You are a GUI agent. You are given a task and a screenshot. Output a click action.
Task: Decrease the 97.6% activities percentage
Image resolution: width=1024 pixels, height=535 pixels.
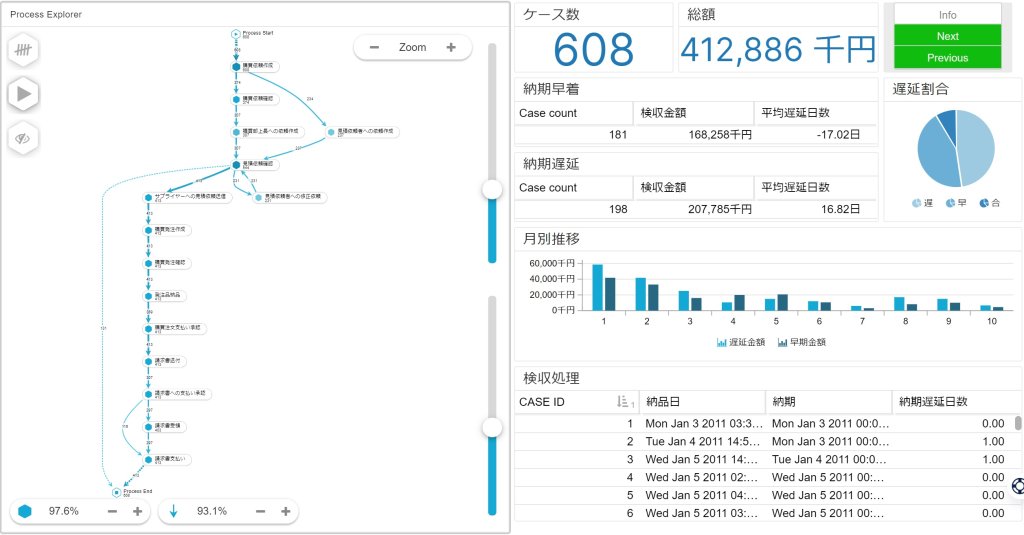(x=112, y=511)
